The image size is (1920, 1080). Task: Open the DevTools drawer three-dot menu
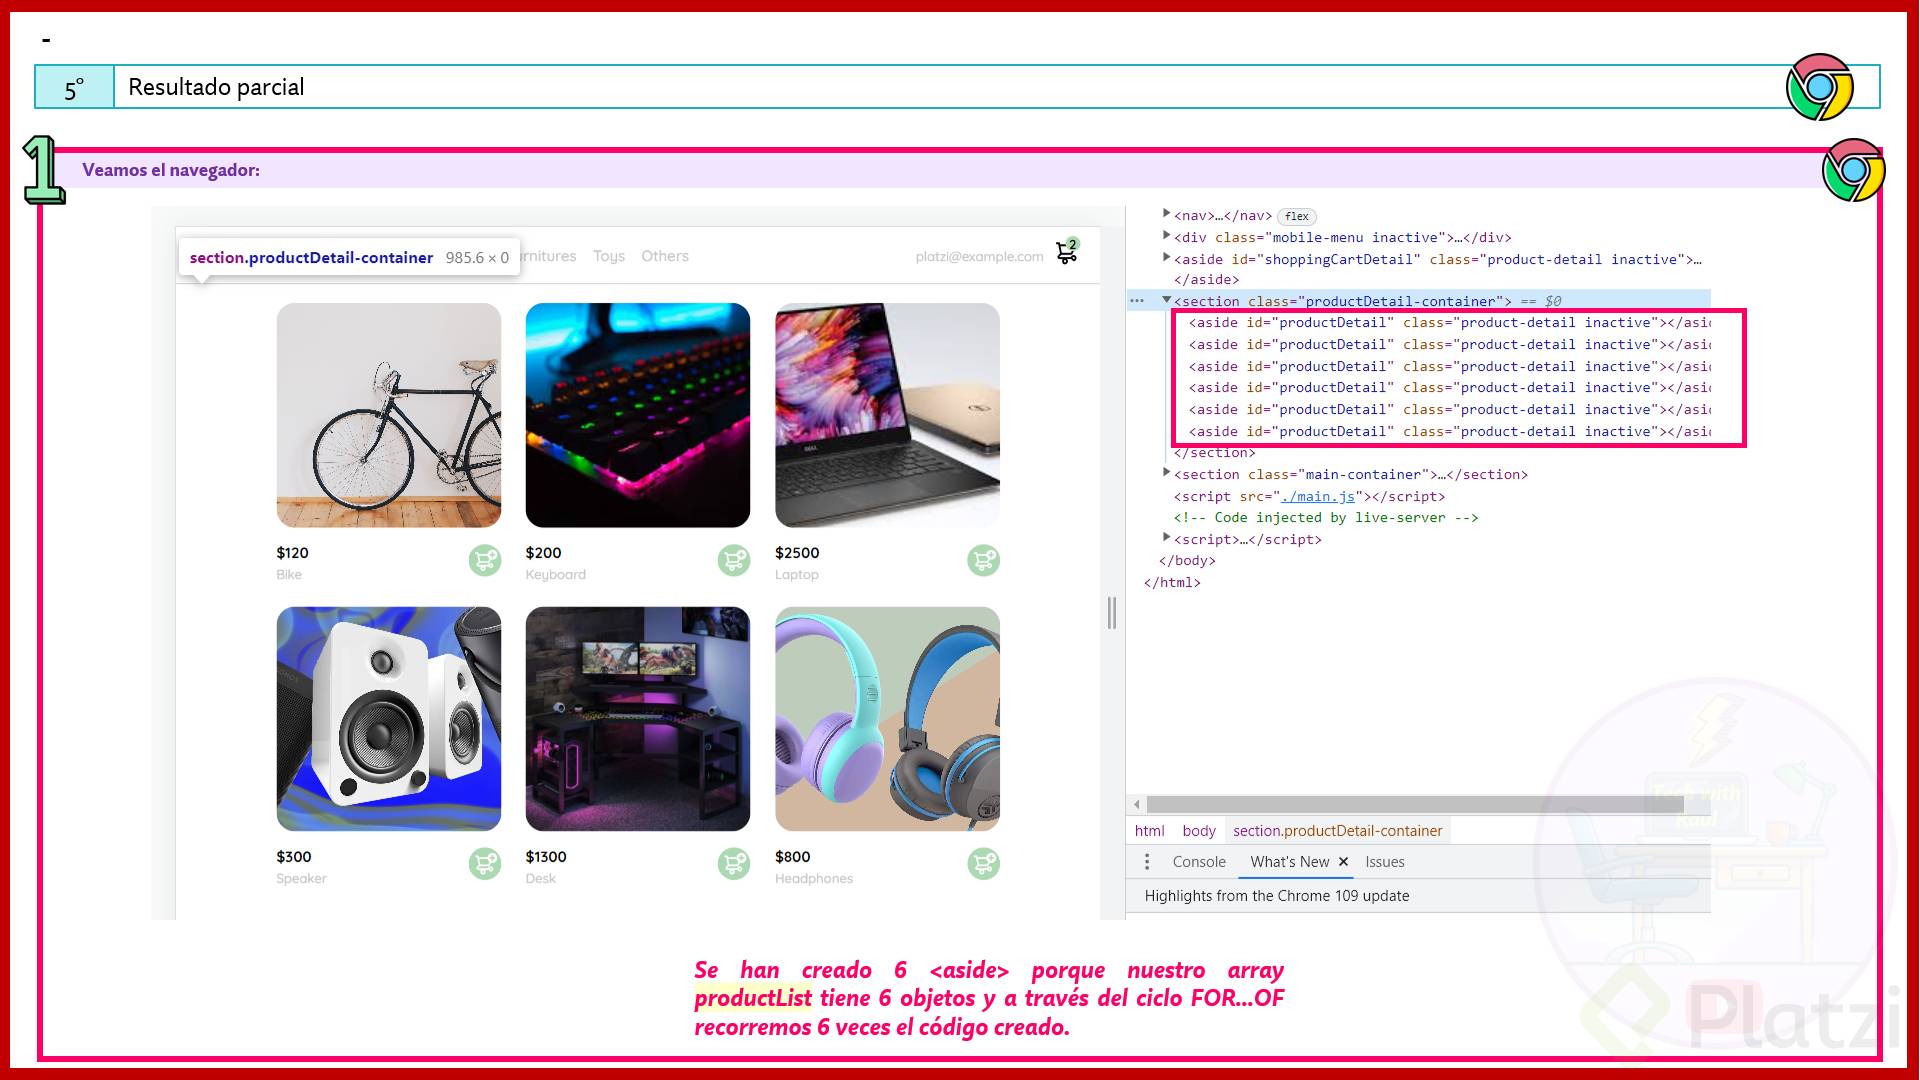click(x=1147, y=862)
